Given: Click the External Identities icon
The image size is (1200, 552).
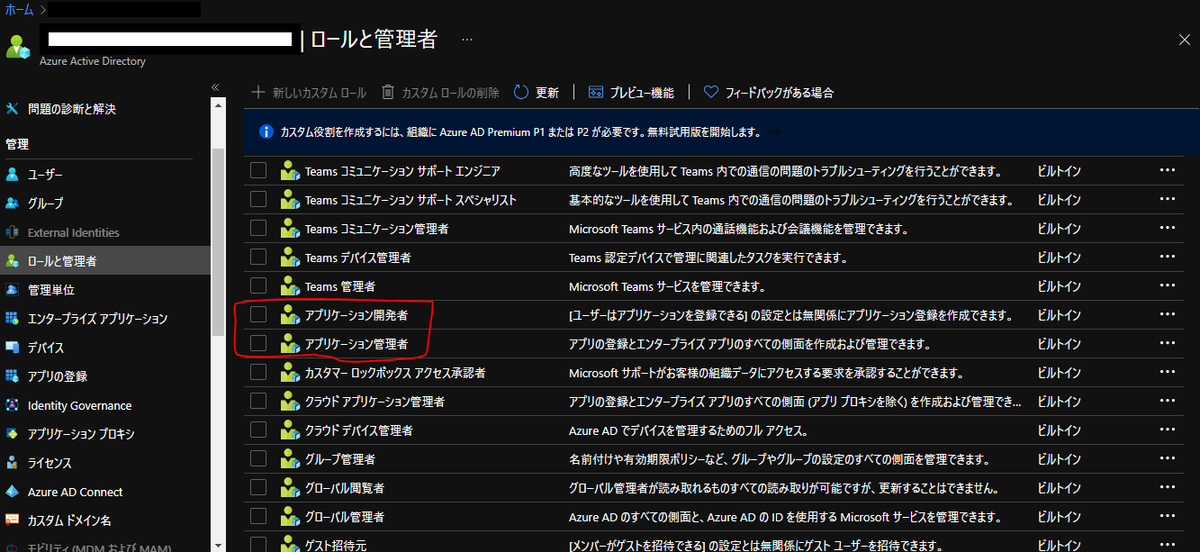Looking at the screenshot, I should 12,232.
